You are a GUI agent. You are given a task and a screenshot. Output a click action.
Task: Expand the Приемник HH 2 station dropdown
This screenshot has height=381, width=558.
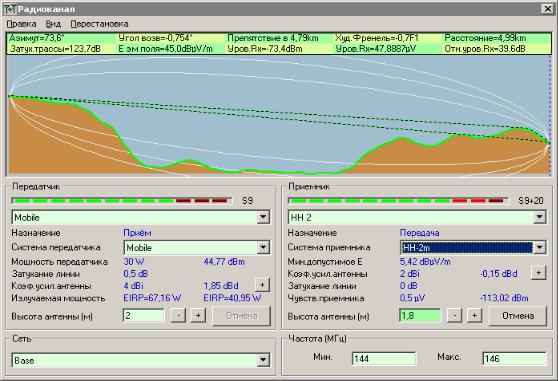pos(539,217)
